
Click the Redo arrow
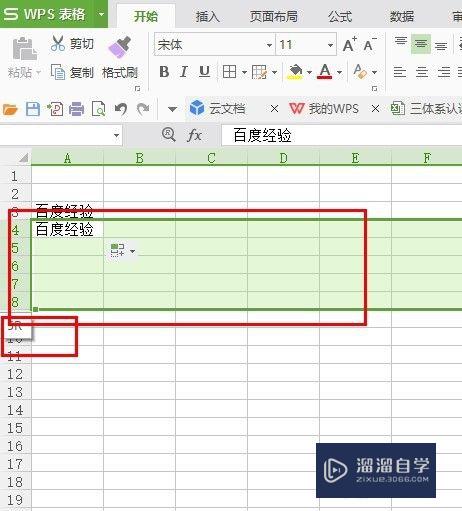(x=143, y=109)
